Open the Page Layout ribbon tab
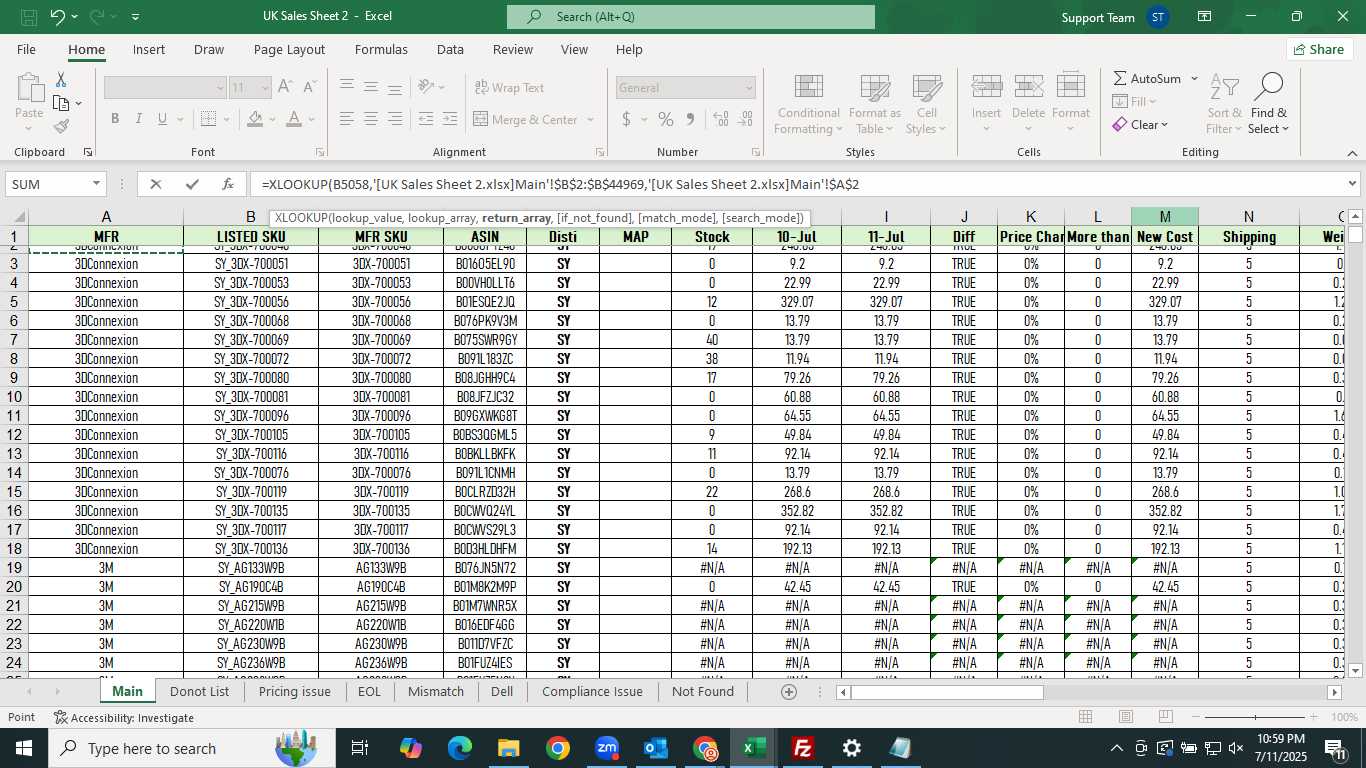The image size is (1366, 768). click(x=289, y=49)
